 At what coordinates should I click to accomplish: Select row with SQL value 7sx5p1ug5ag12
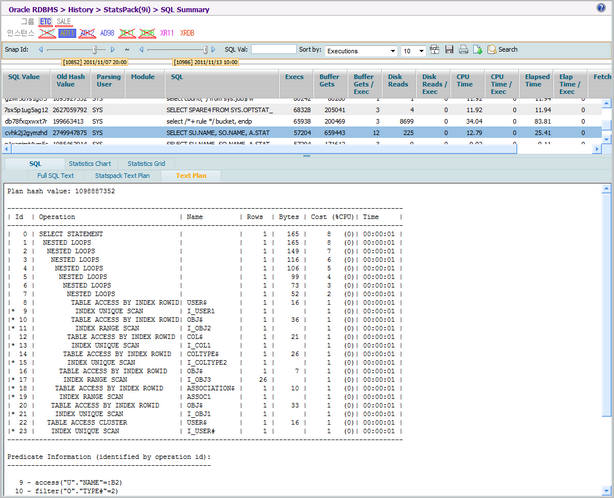[x=302, y=110]
